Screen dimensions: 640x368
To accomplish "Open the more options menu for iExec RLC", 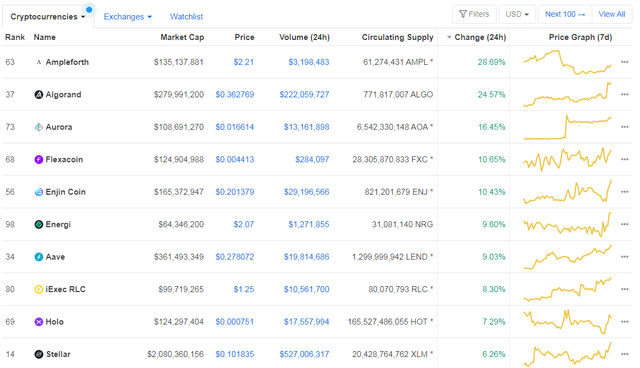I will [x=624, y=289].
